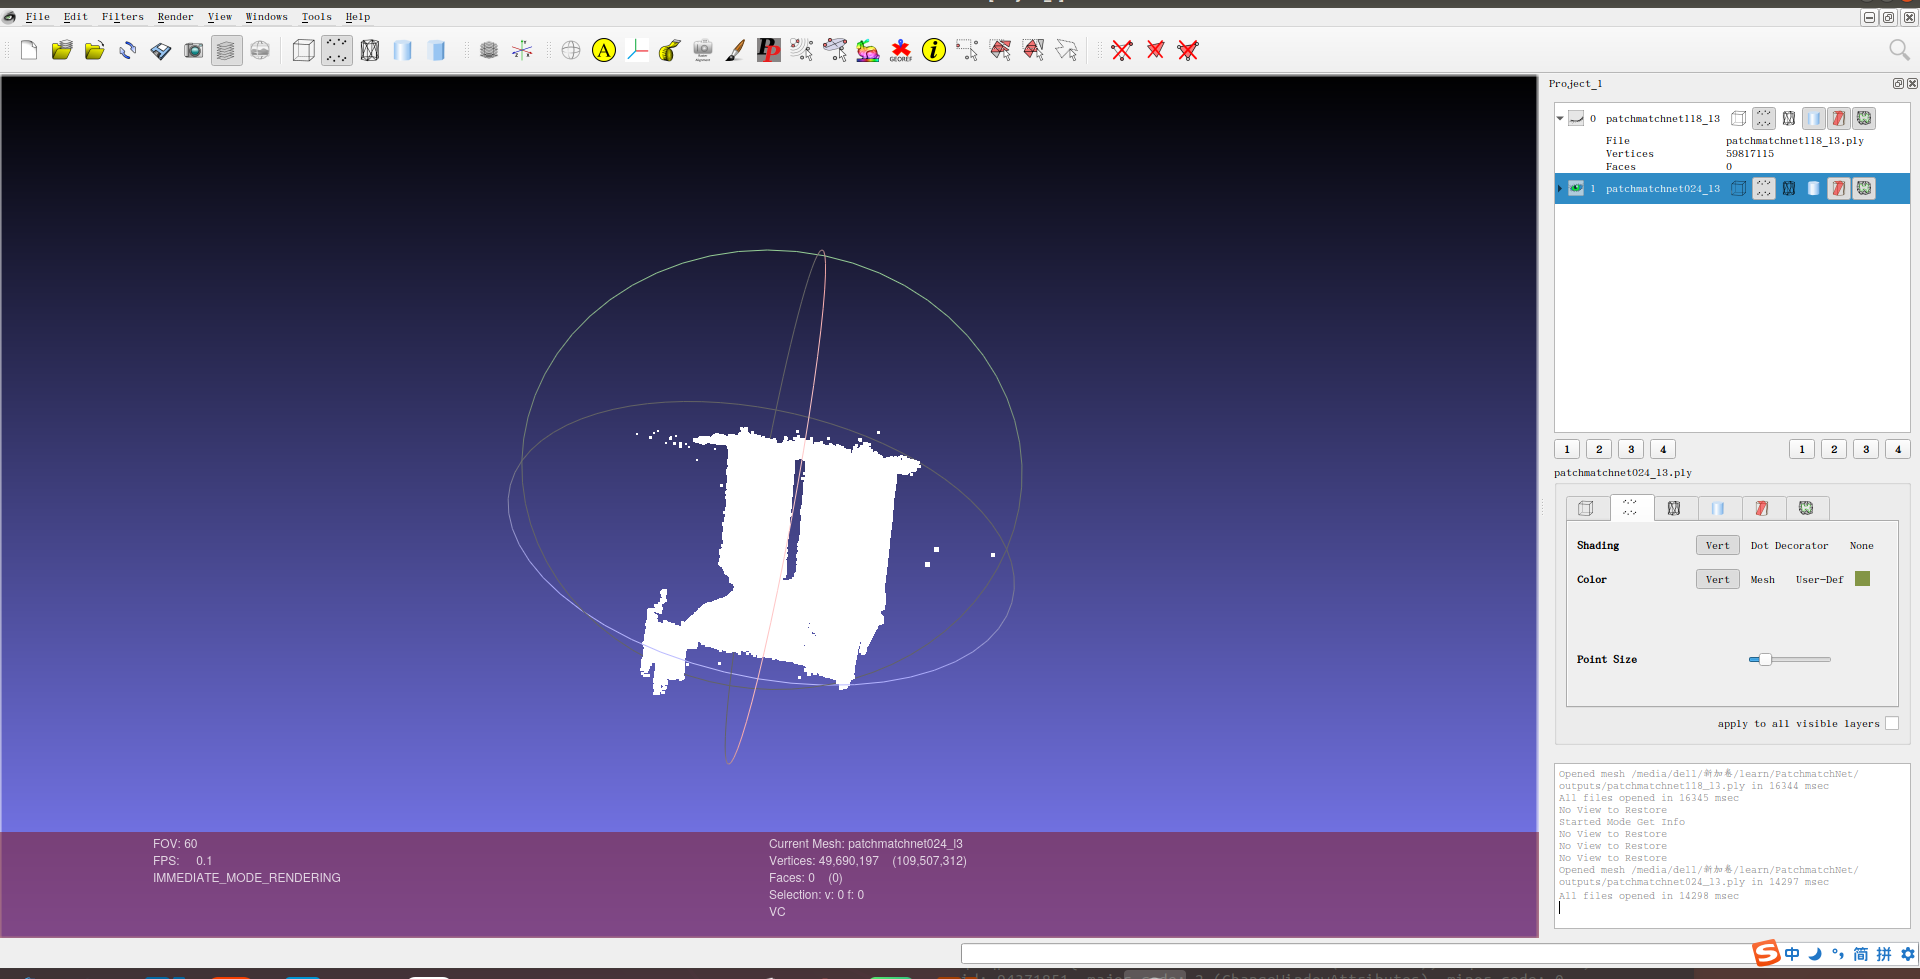Open the Z-painting brush tool
This screenshot has width=1920, height=979.
coord(735,50)
